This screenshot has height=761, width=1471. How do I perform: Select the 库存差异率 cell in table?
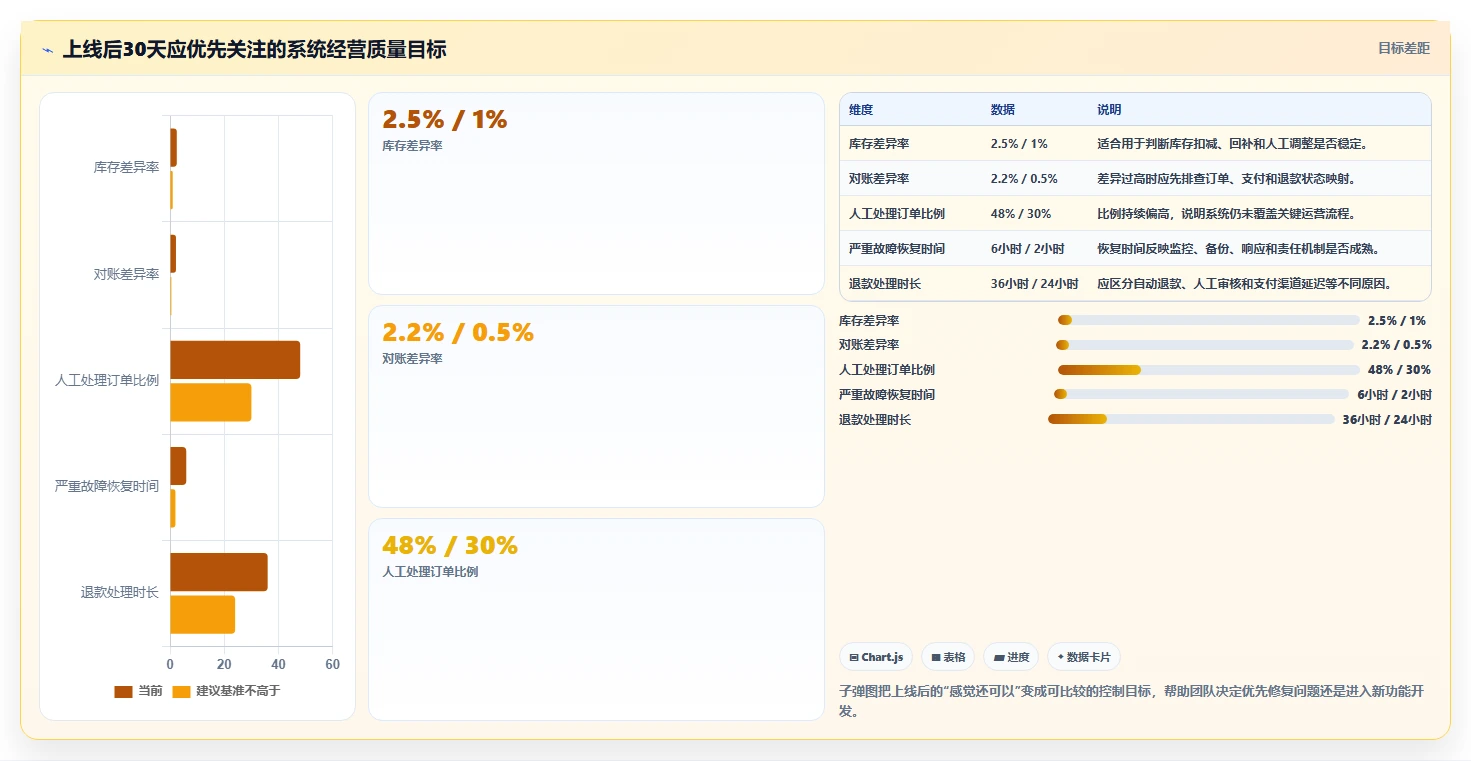pyautogui.click(x=879, y=144)
